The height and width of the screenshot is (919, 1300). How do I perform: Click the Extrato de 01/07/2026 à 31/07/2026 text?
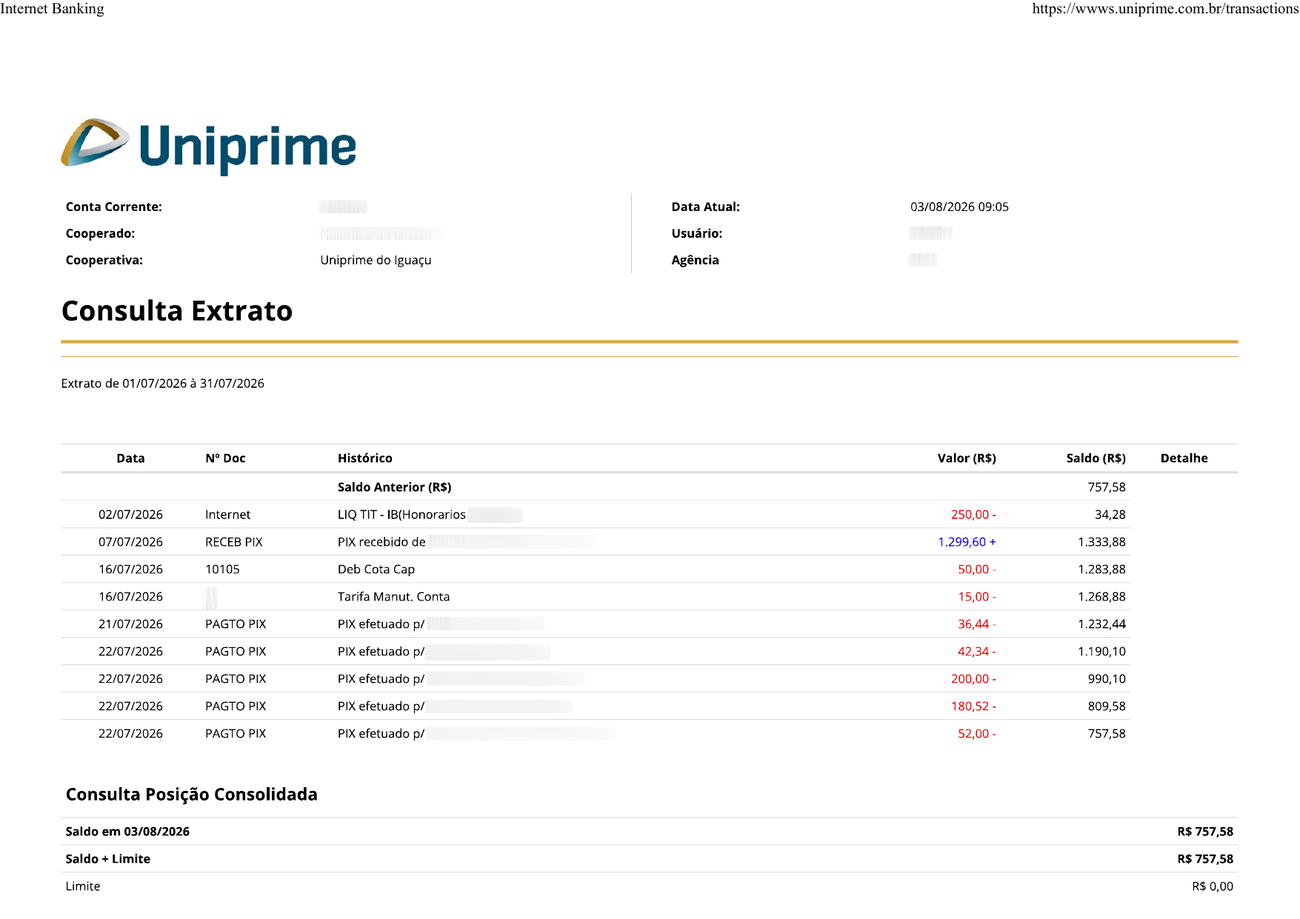pyautogui.click(x=163, y=383)
